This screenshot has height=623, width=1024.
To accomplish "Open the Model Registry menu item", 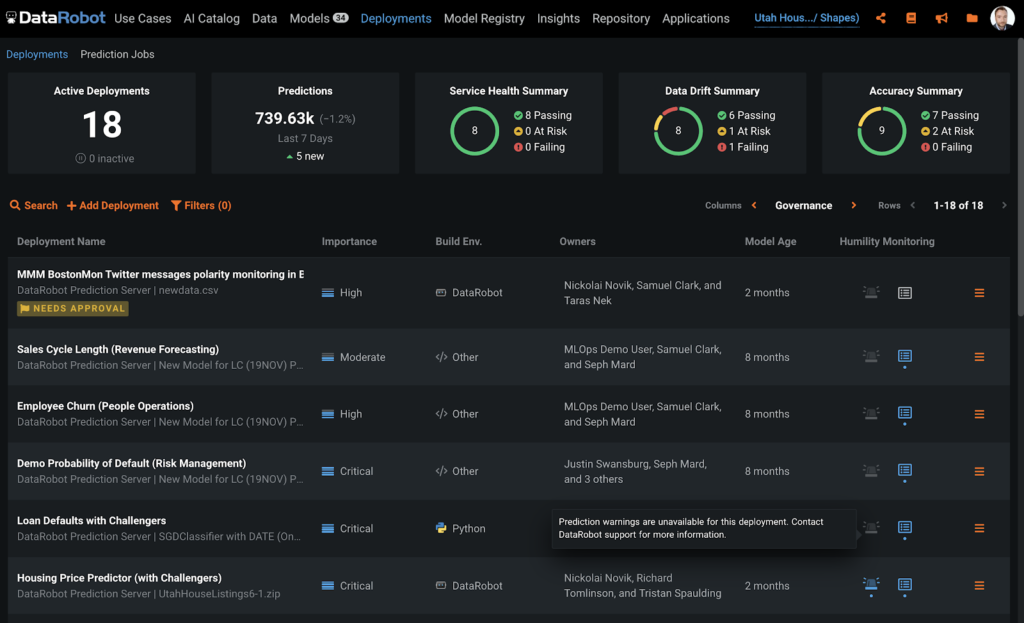I will 484,18.
